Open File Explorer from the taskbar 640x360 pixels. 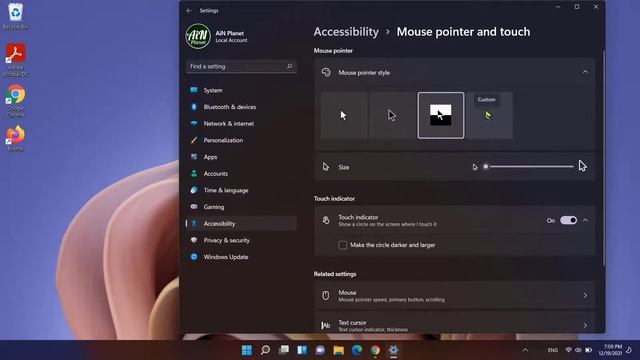(x=338, y=350)
